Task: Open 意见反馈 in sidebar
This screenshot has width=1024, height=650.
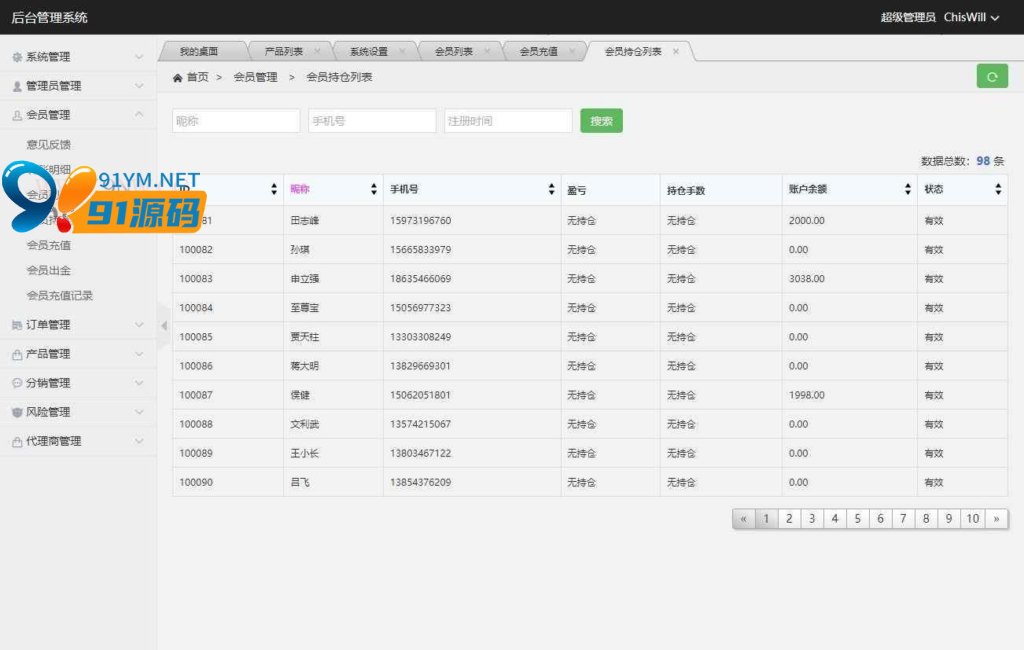Action: (x=48, y=144)
